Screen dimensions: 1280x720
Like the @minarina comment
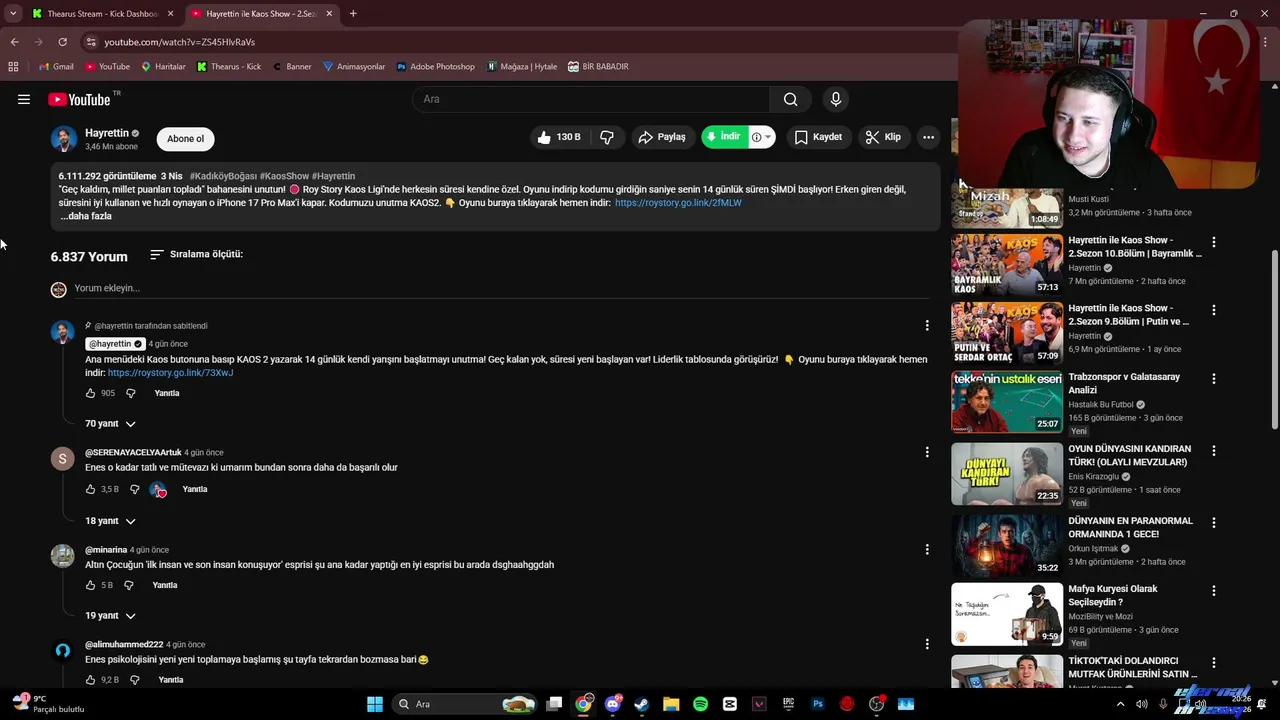coord(91,585)
